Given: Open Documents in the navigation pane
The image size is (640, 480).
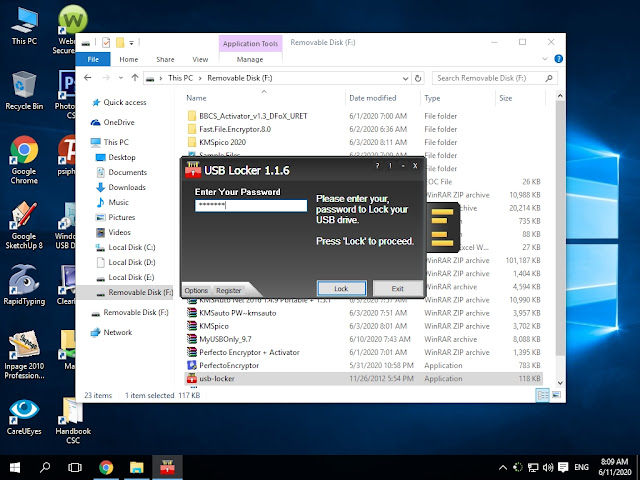Looking at the screenshot, I should coord(127,173).
